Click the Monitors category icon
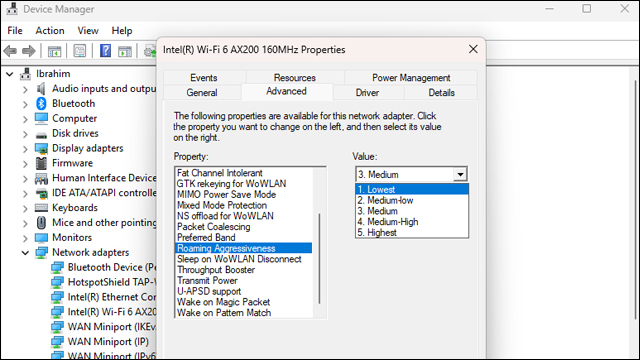Screen dimensions: 640x360 (41, 238)
